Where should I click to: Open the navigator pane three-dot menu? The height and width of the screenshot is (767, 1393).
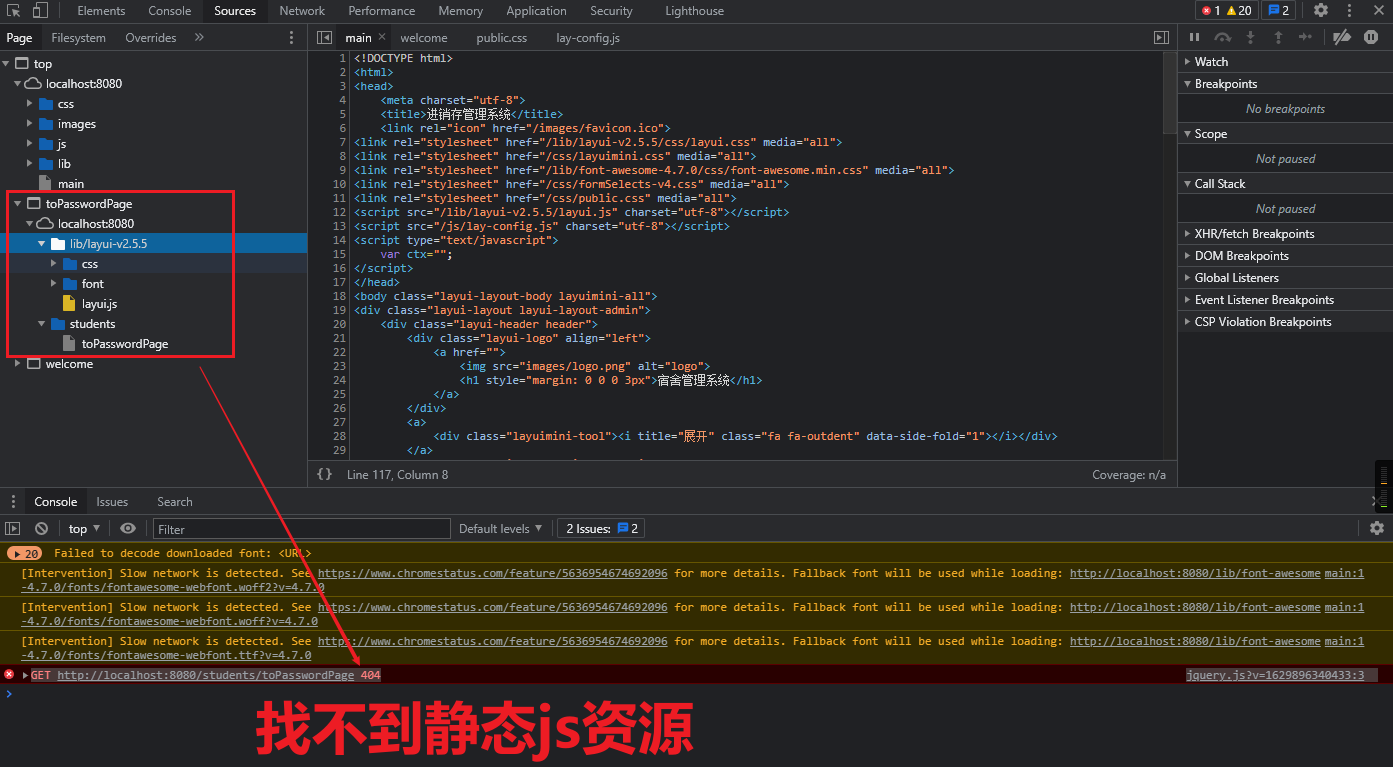292,37
